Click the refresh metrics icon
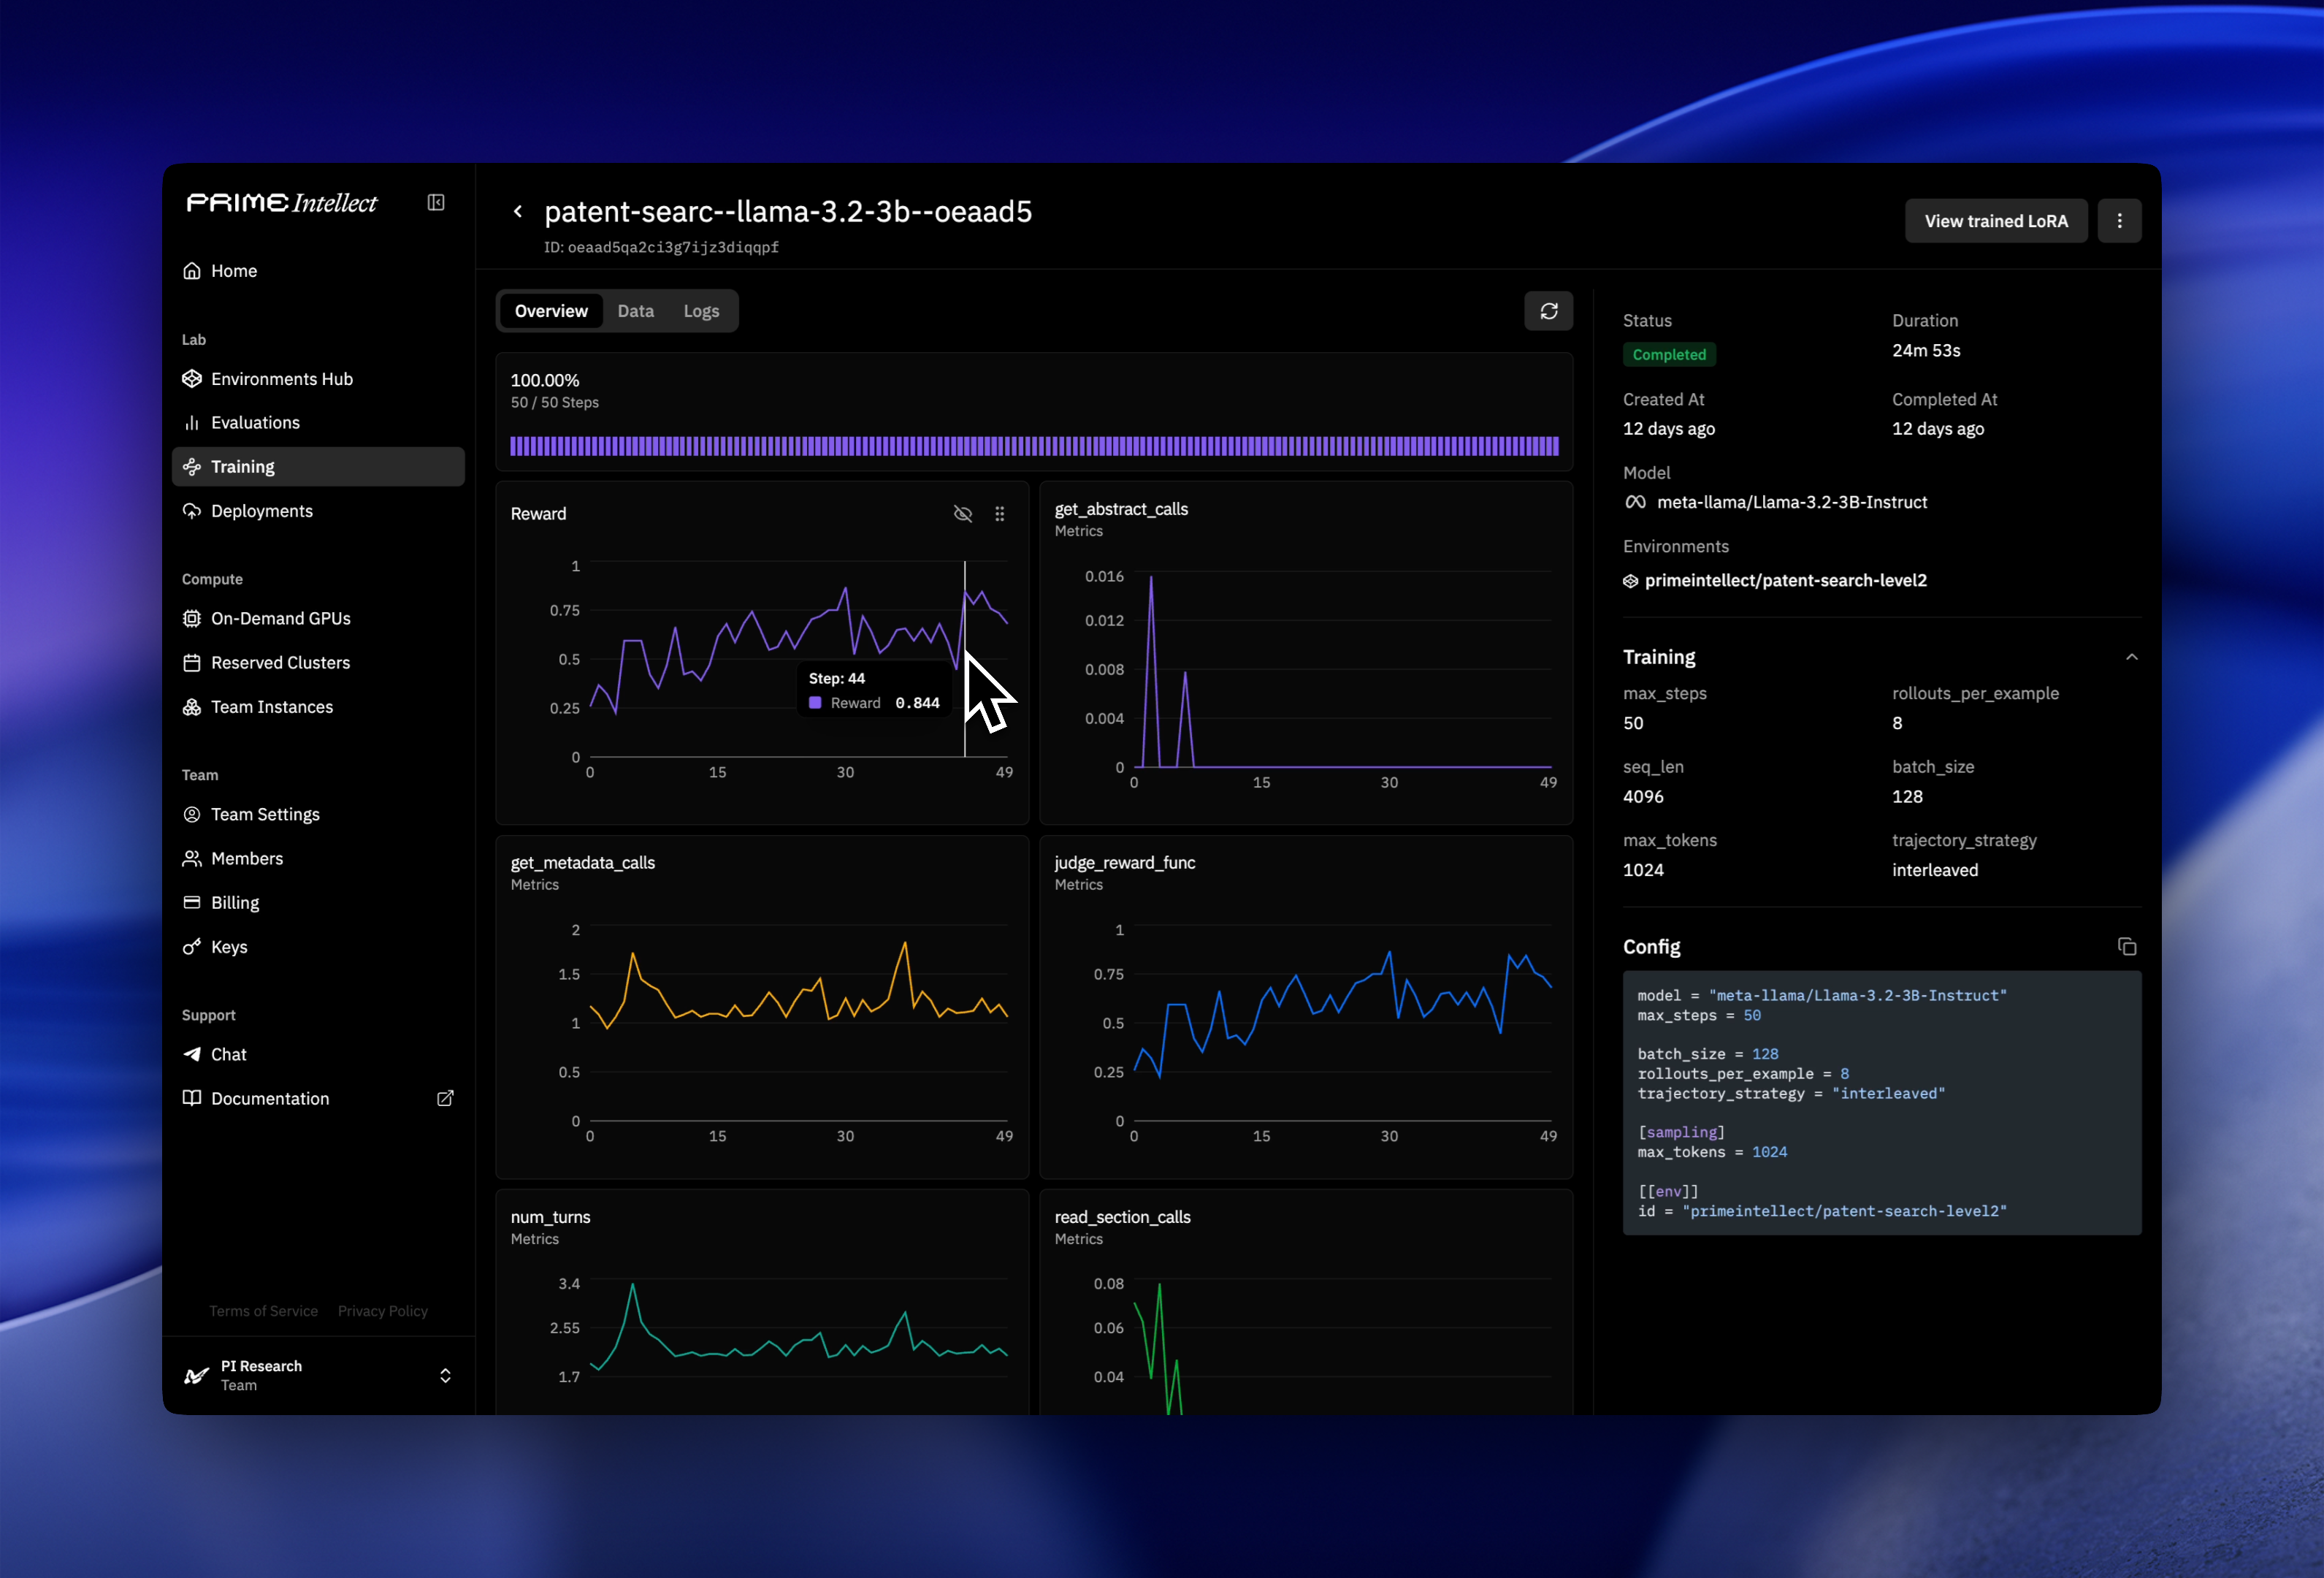Screen dimensions: 2324x1578 click(x=1549, y=311)
